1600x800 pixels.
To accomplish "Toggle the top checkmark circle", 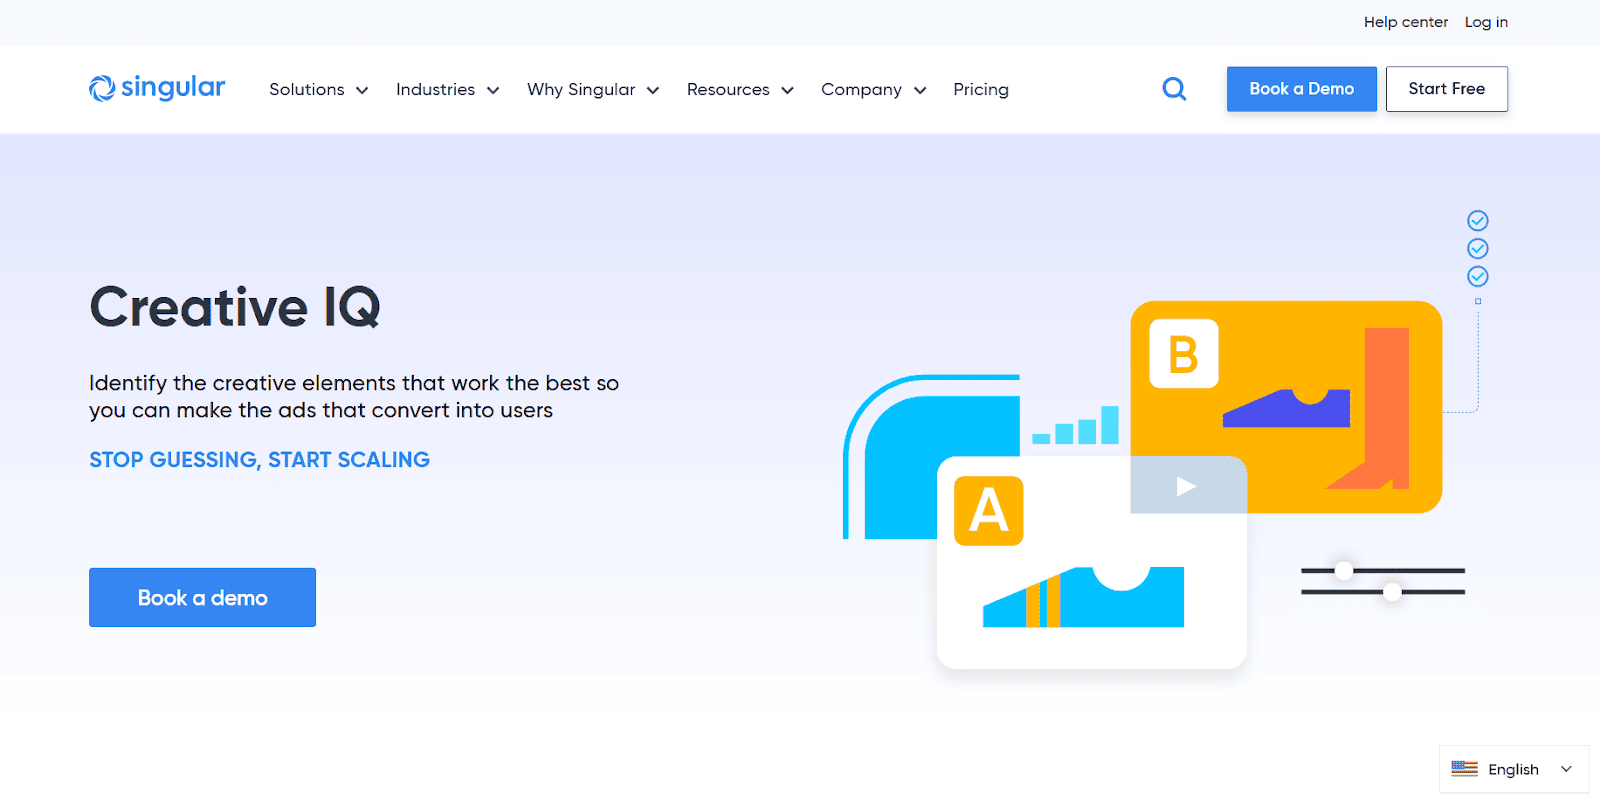I will click(1477, 221).
